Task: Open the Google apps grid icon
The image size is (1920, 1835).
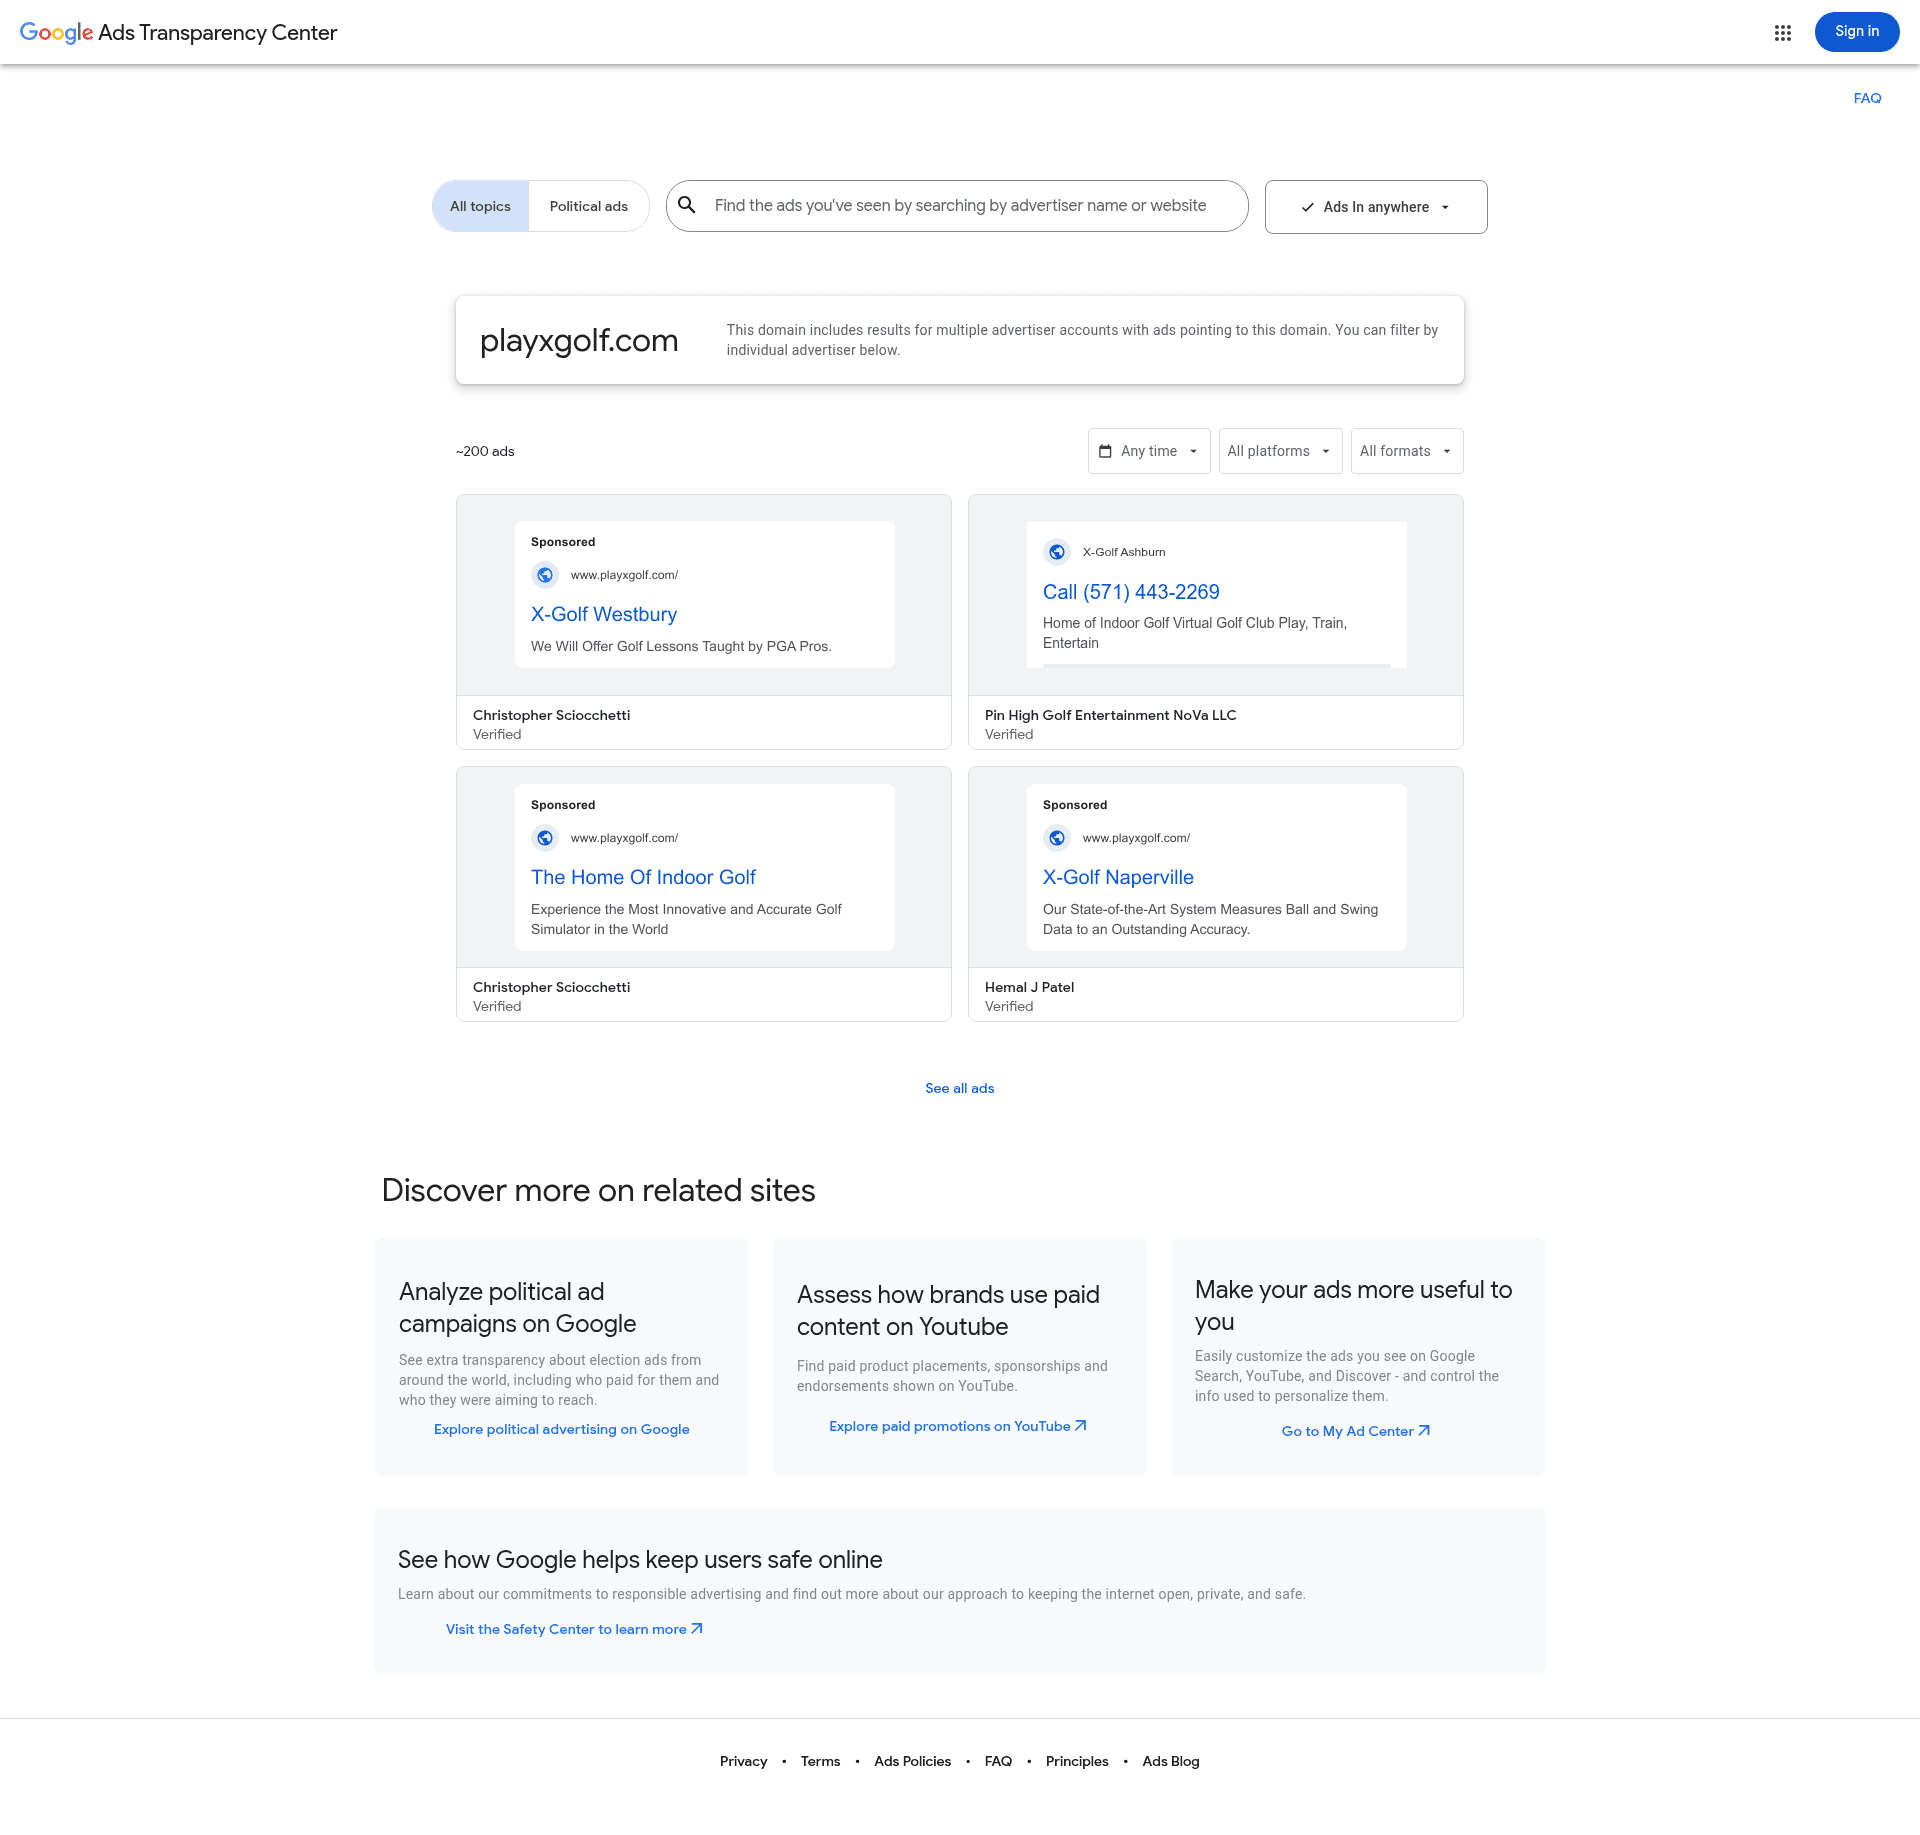Action: tap(1782, 33)
